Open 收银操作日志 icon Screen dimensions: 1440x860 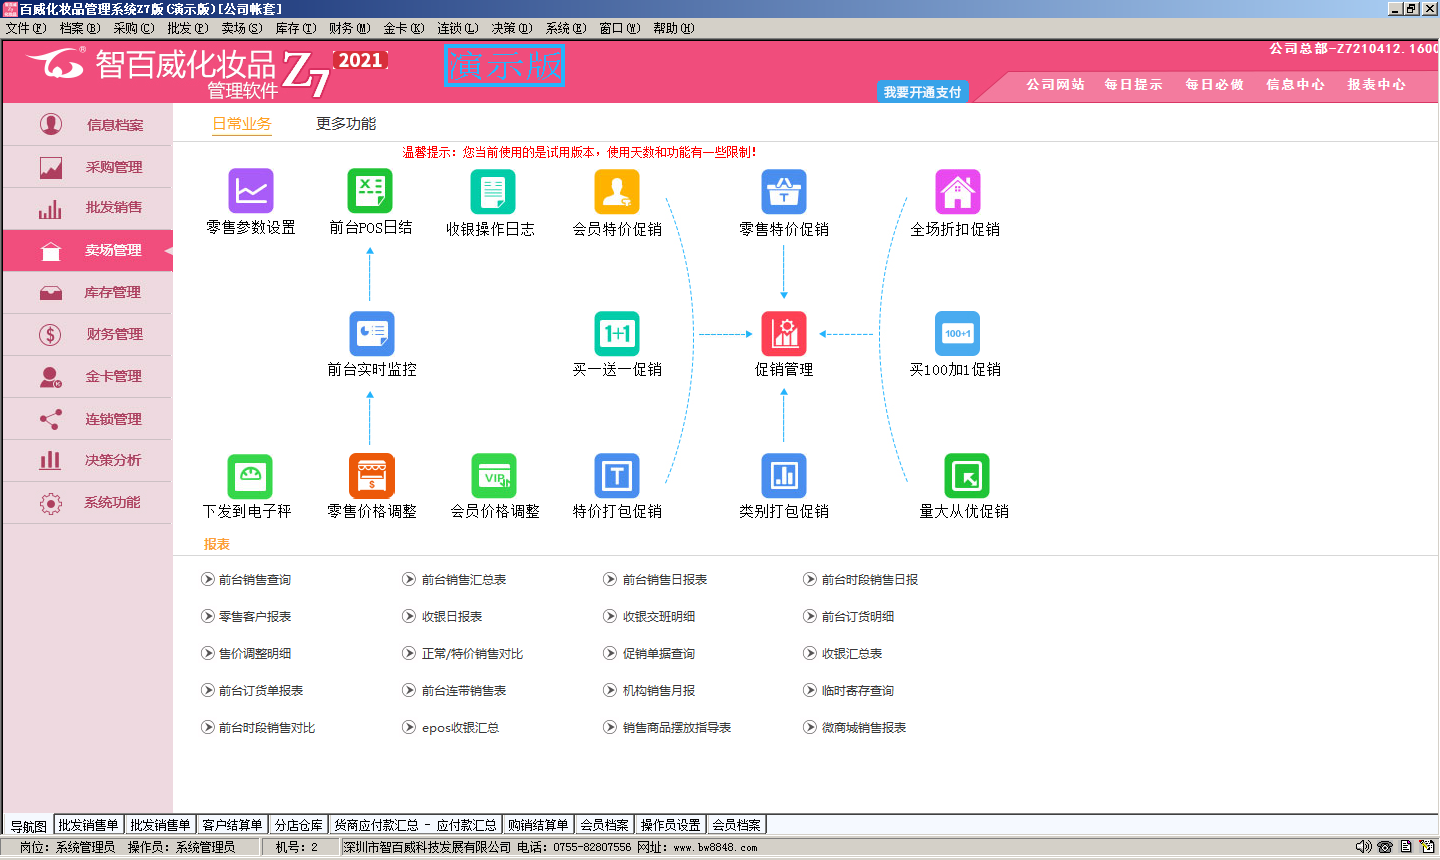pos(492,191)
